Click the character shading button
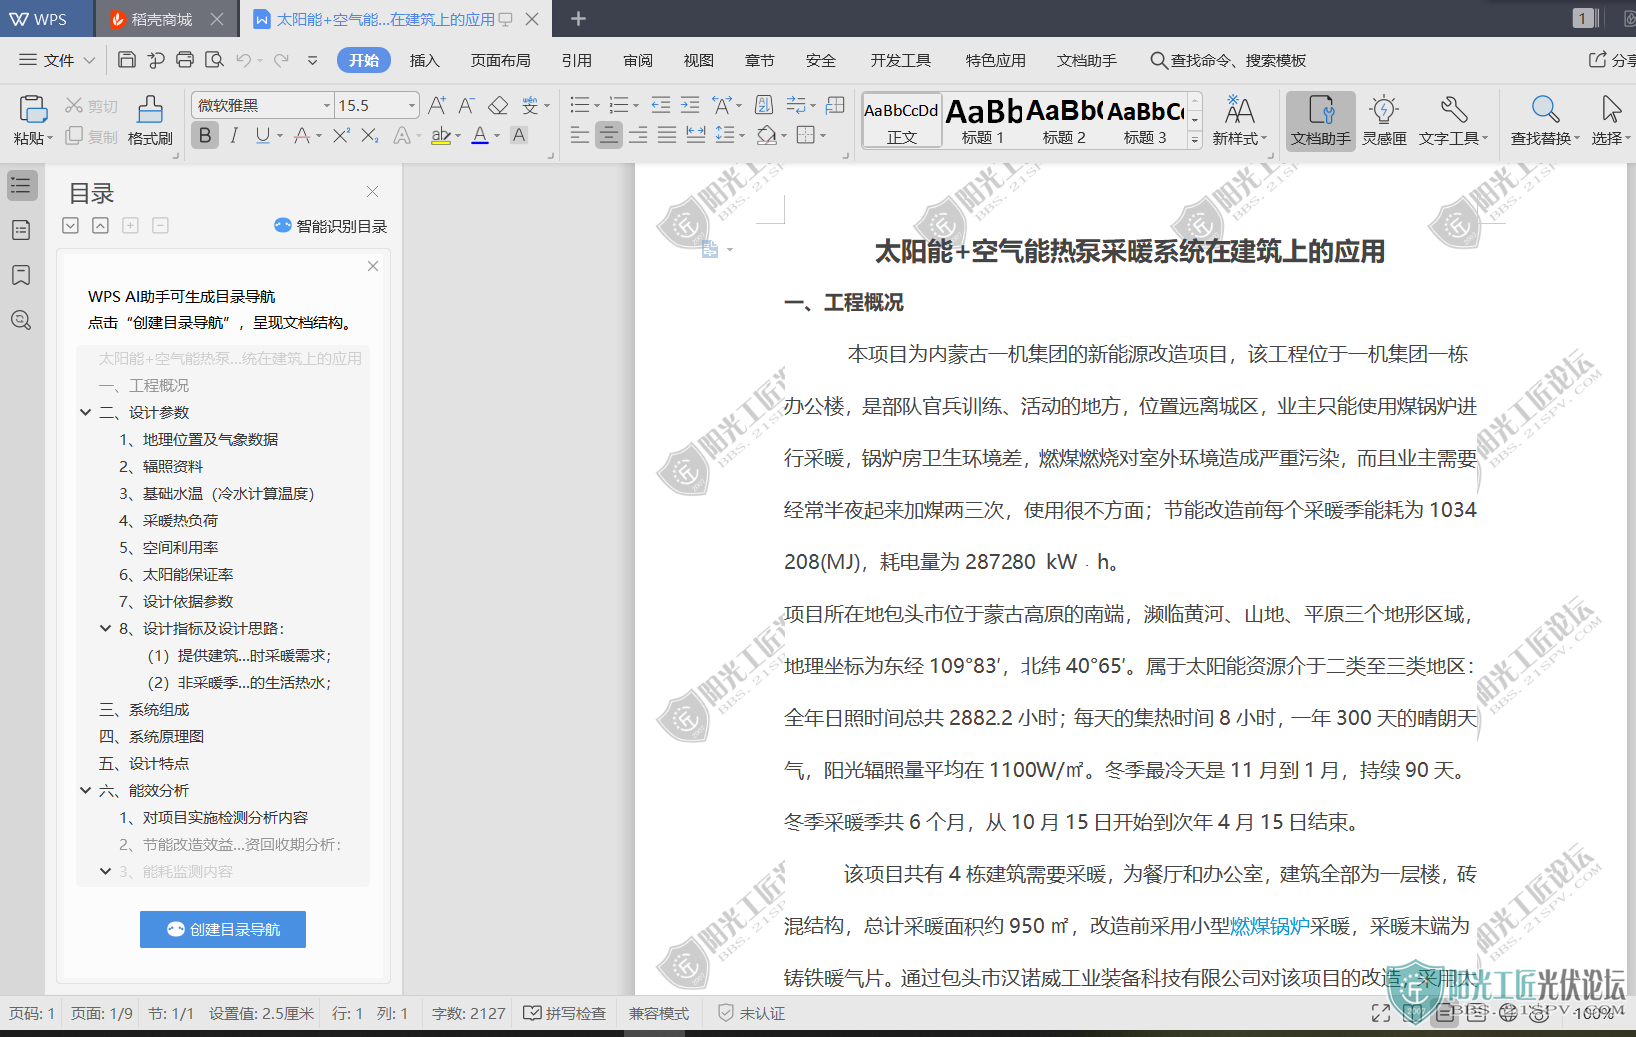 tap(519, 135)
